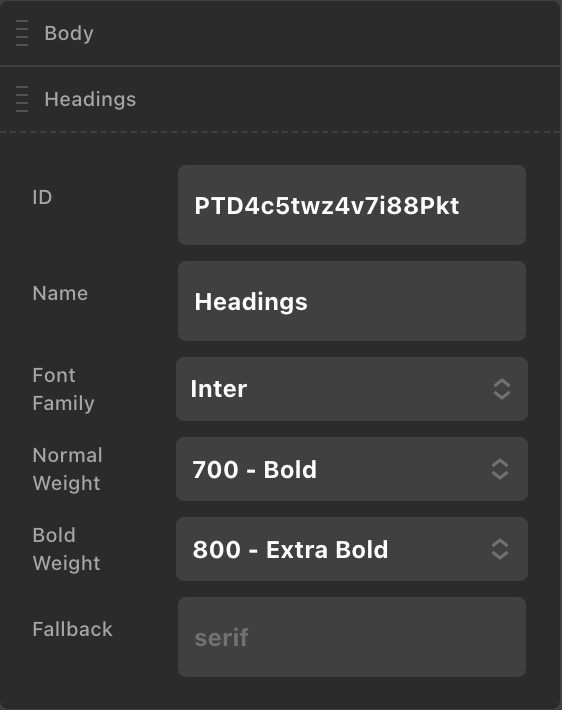Open the Inter font family dropdown

point(352,389)
